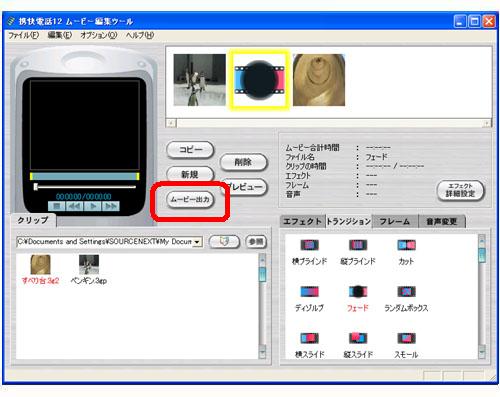Open the clip folder path dropdown

point(197,242)
